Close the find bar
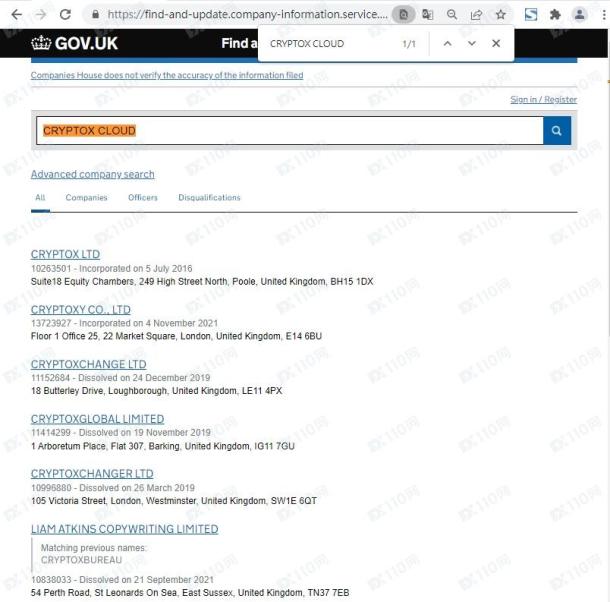Screen dimensions: 610x602 coord(496,44)
